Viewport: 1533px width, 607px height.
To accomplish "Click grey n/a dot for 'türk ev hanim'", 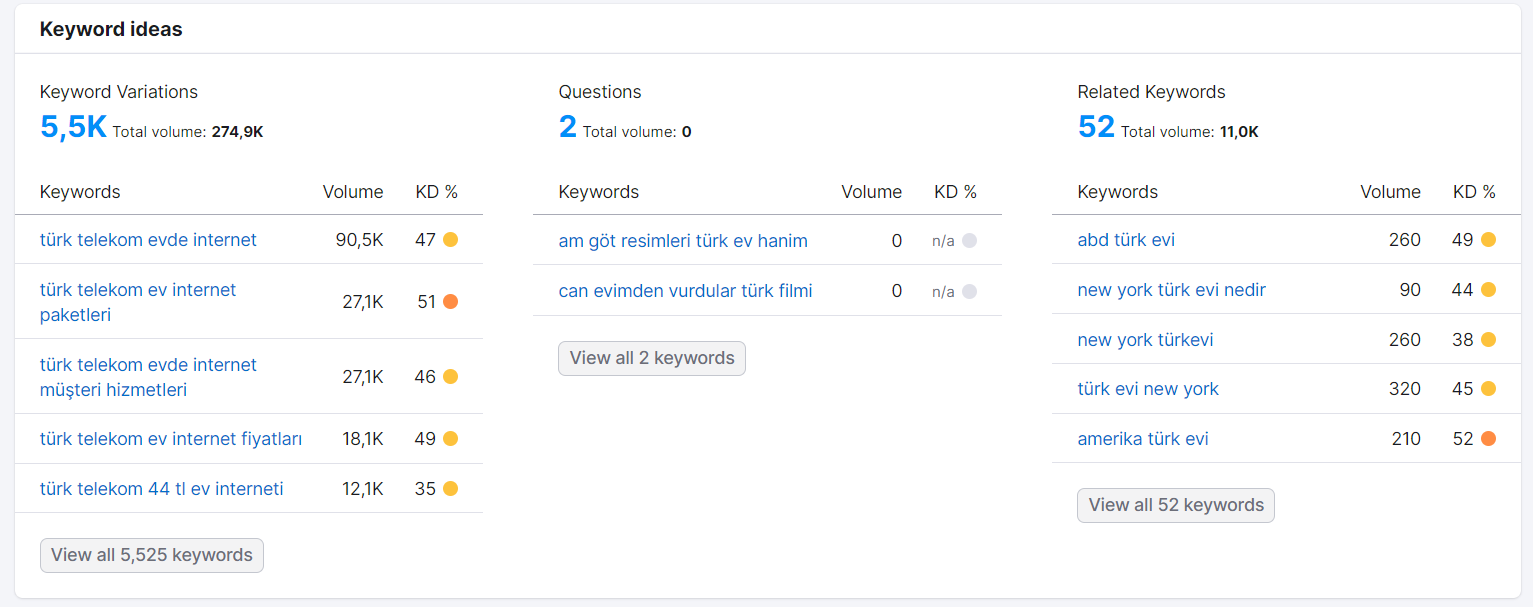I will 969,241.
